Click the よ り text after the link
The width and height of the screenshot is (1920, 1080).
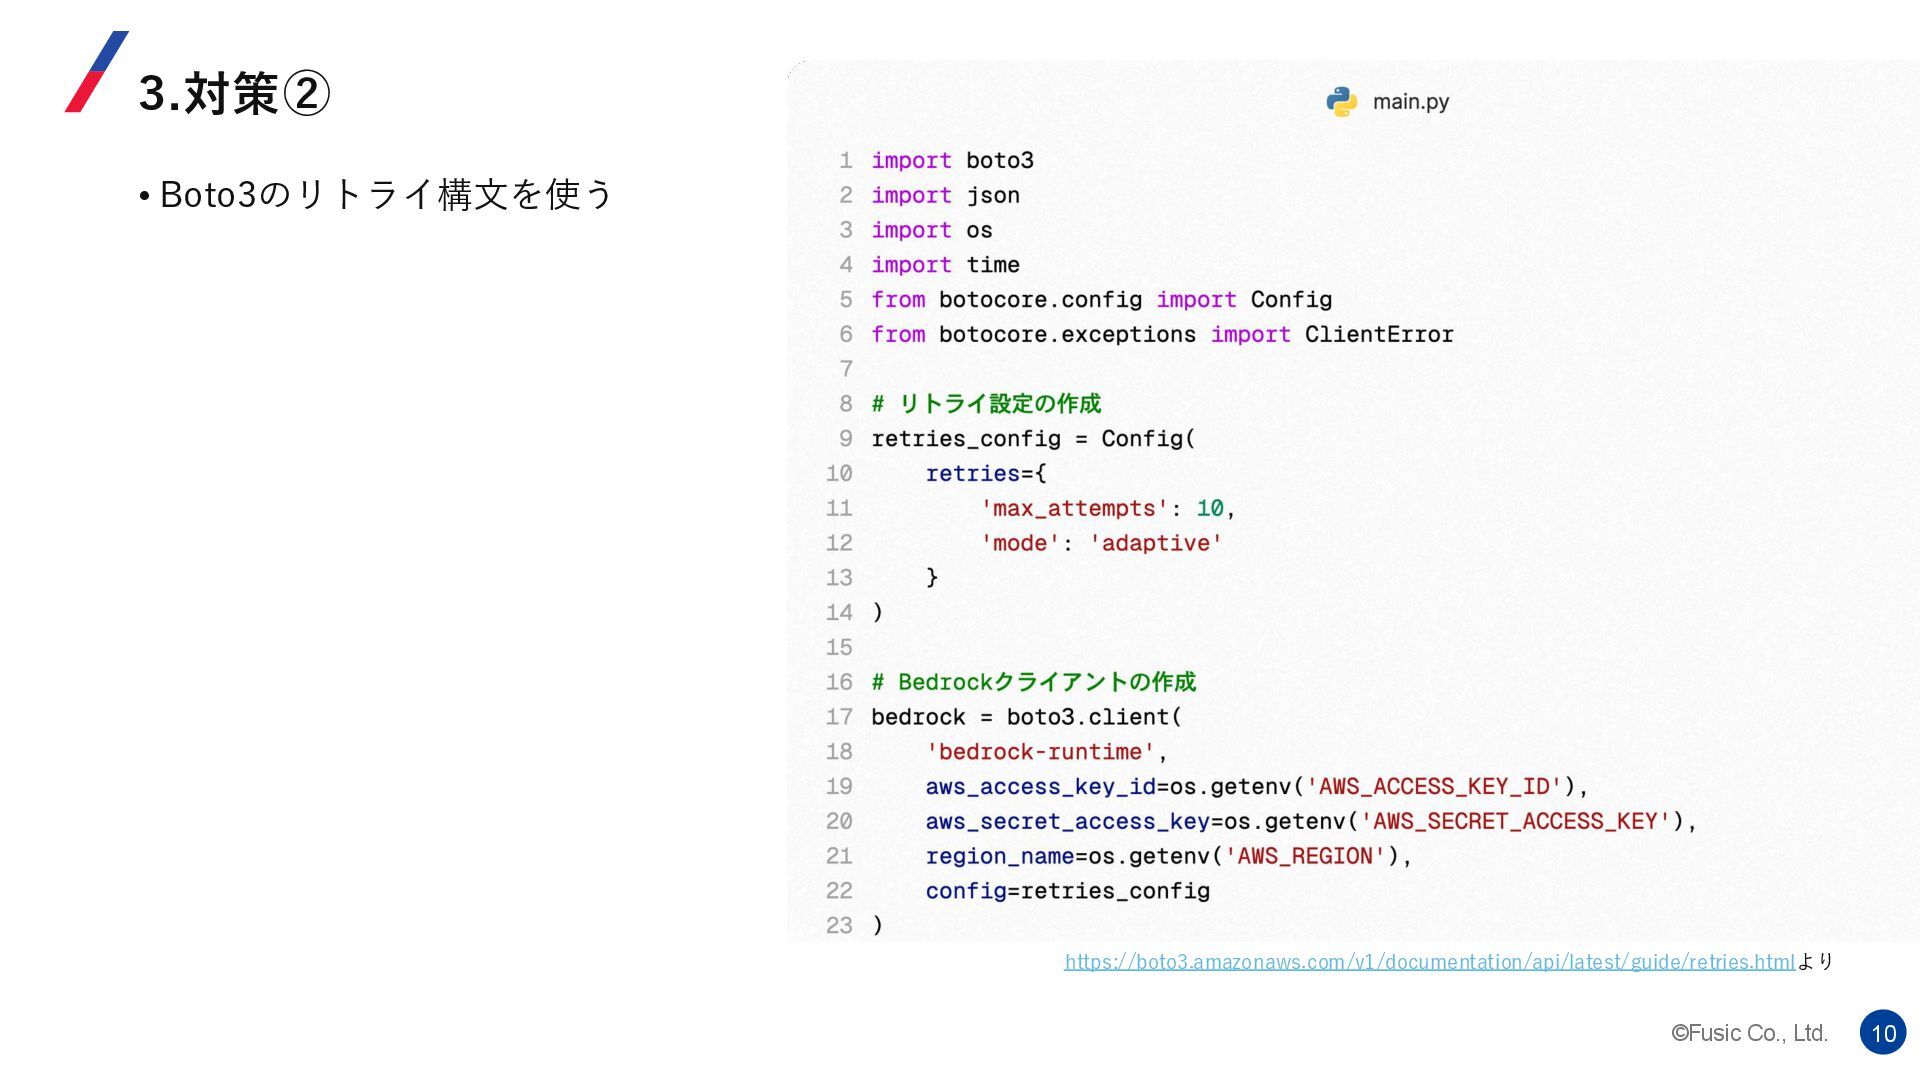click(1815, 962)
